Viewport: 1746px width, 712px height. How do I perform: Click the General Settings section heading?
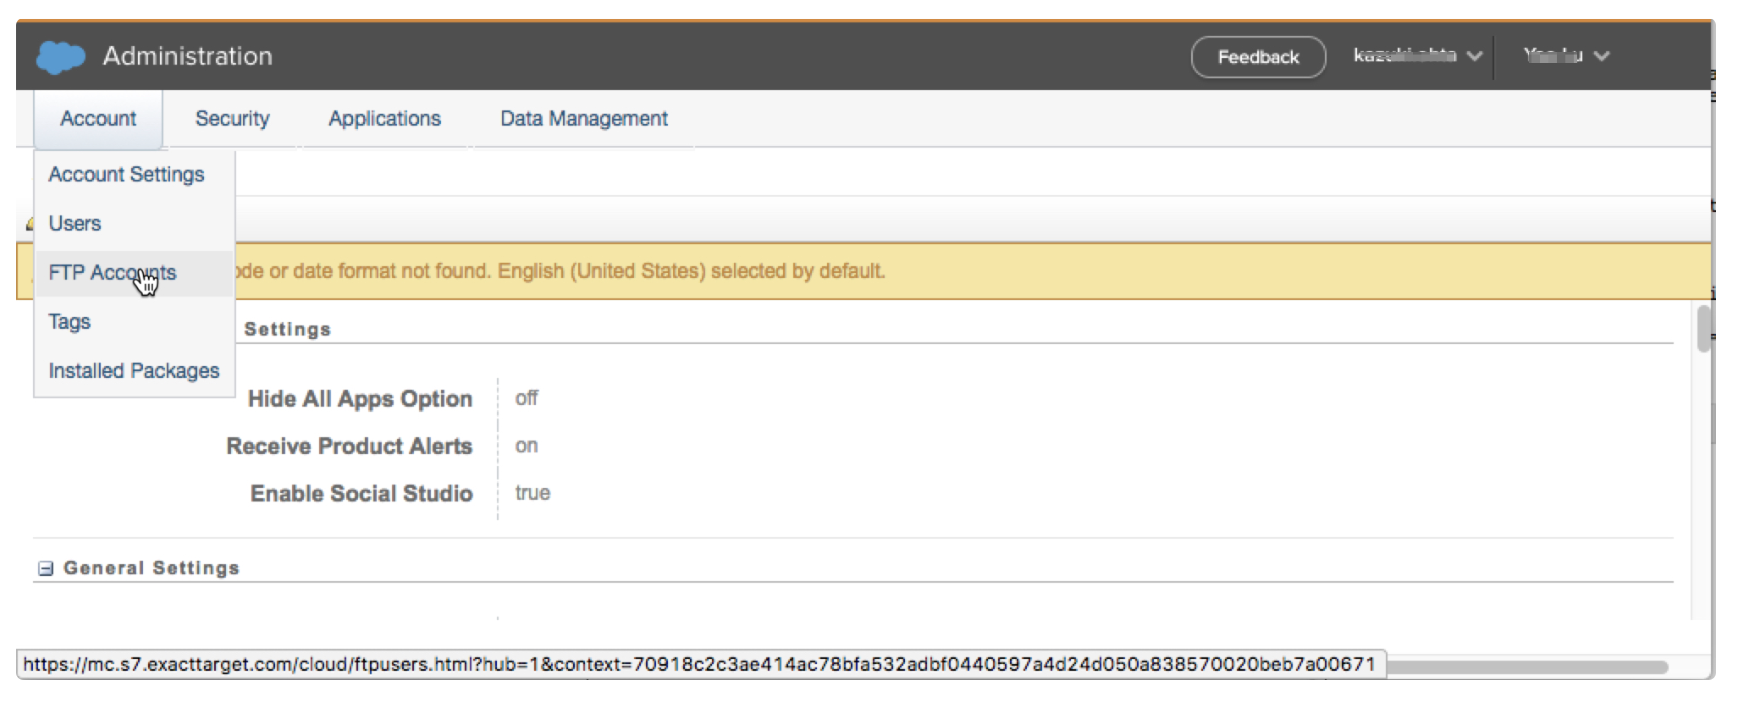[152, 568]
